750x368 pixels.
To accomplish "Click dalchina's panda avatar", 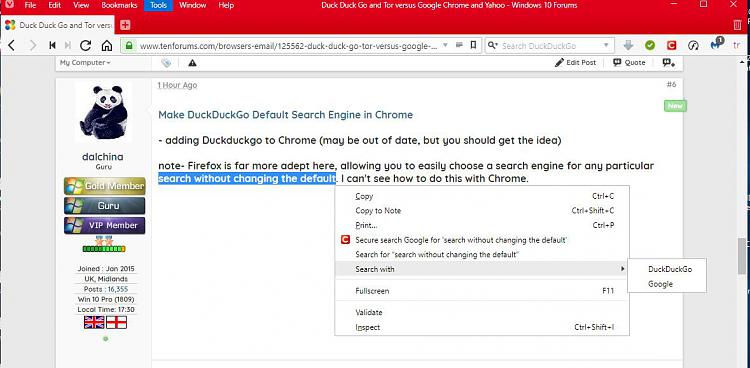I will pos(104,112).
